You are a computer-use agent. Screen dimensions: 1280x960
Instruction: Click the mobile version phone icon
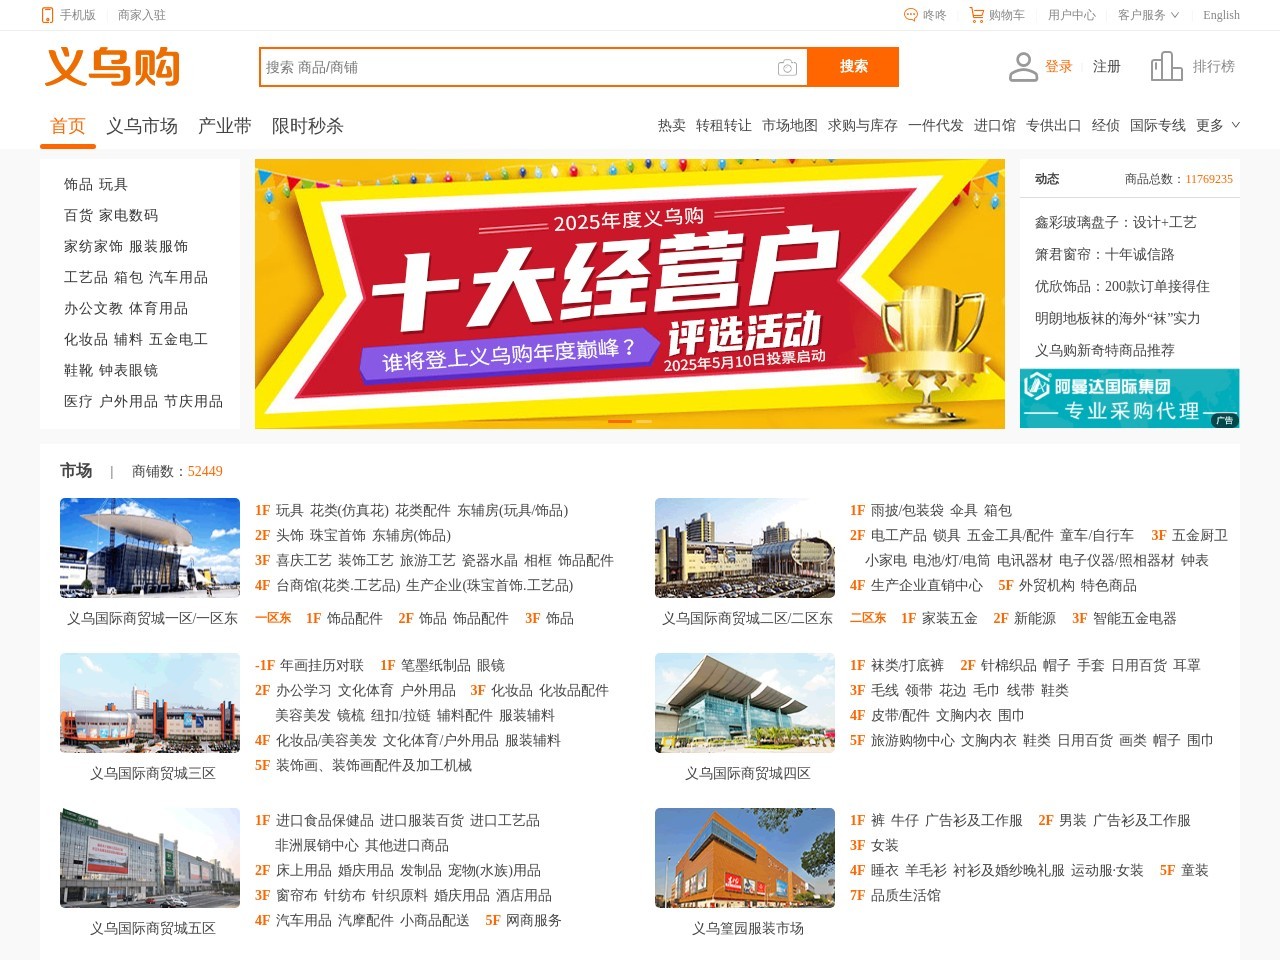[47, 15]
